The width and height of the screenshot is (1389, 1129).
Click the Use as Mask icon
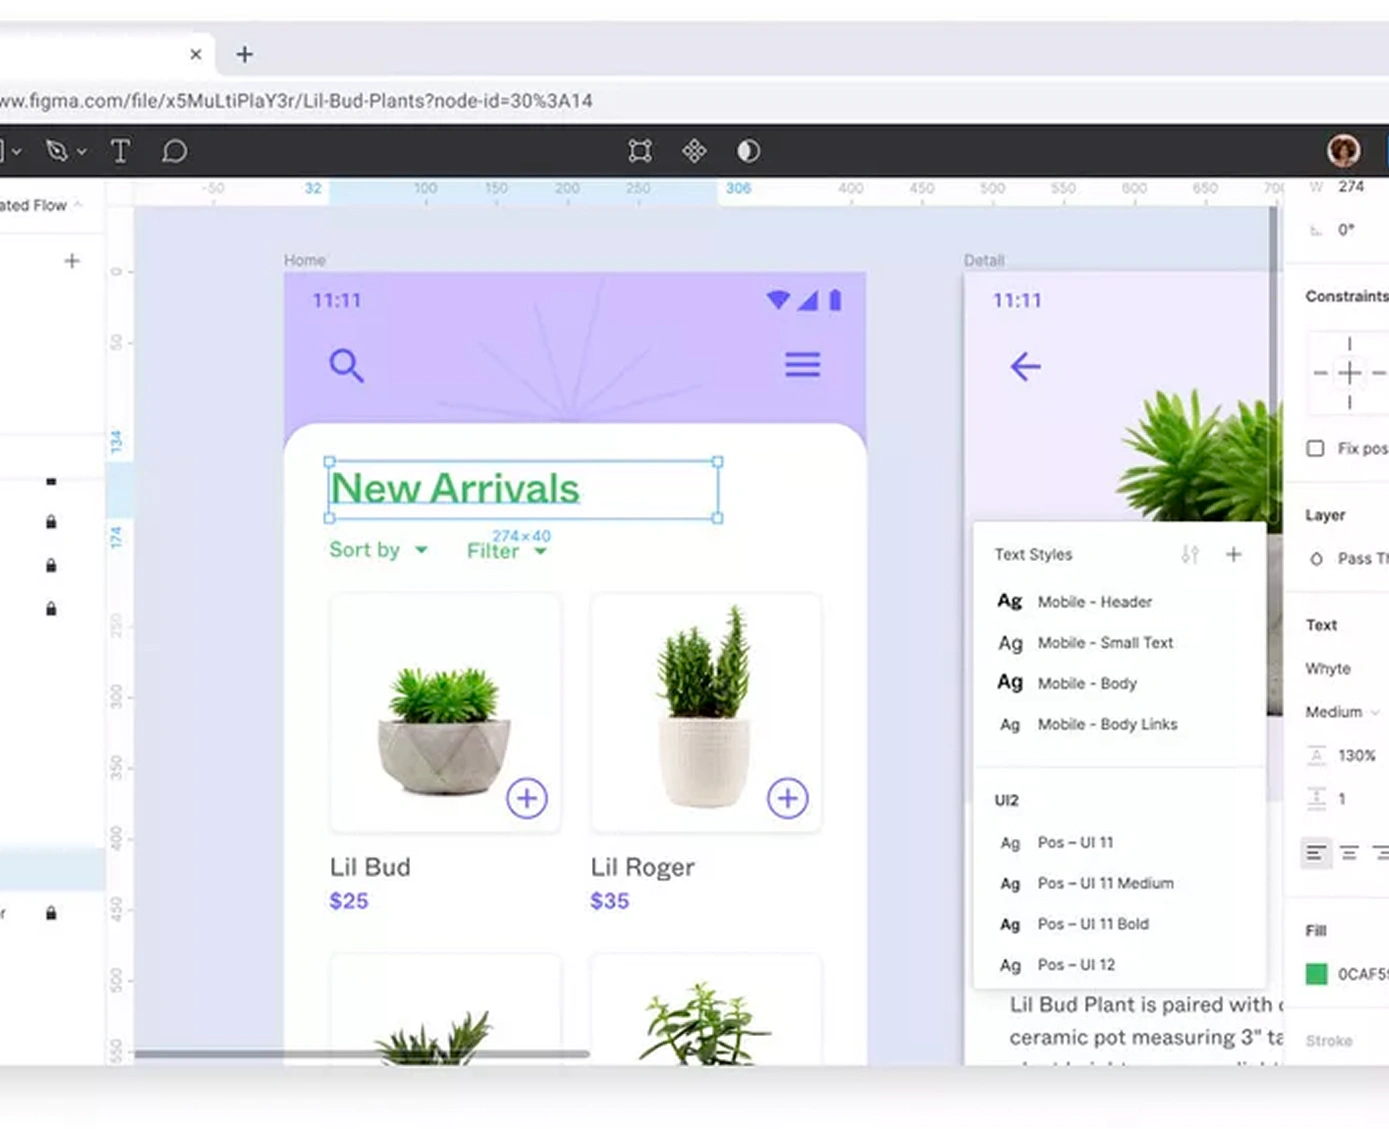click(x=748, y=151)
